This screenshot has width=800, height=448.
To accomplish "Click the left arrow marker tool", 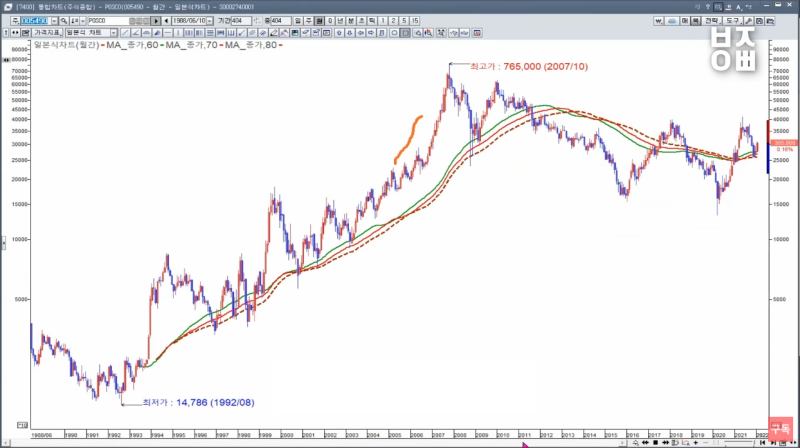I will click(360, 33).
